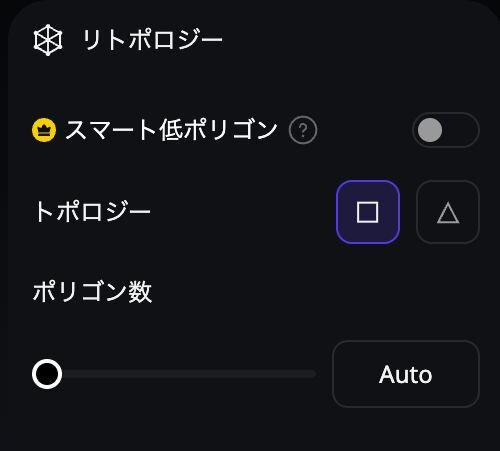
Task: Click the middle of the ポリゴン数 slider track
Action: click(174, 374)
